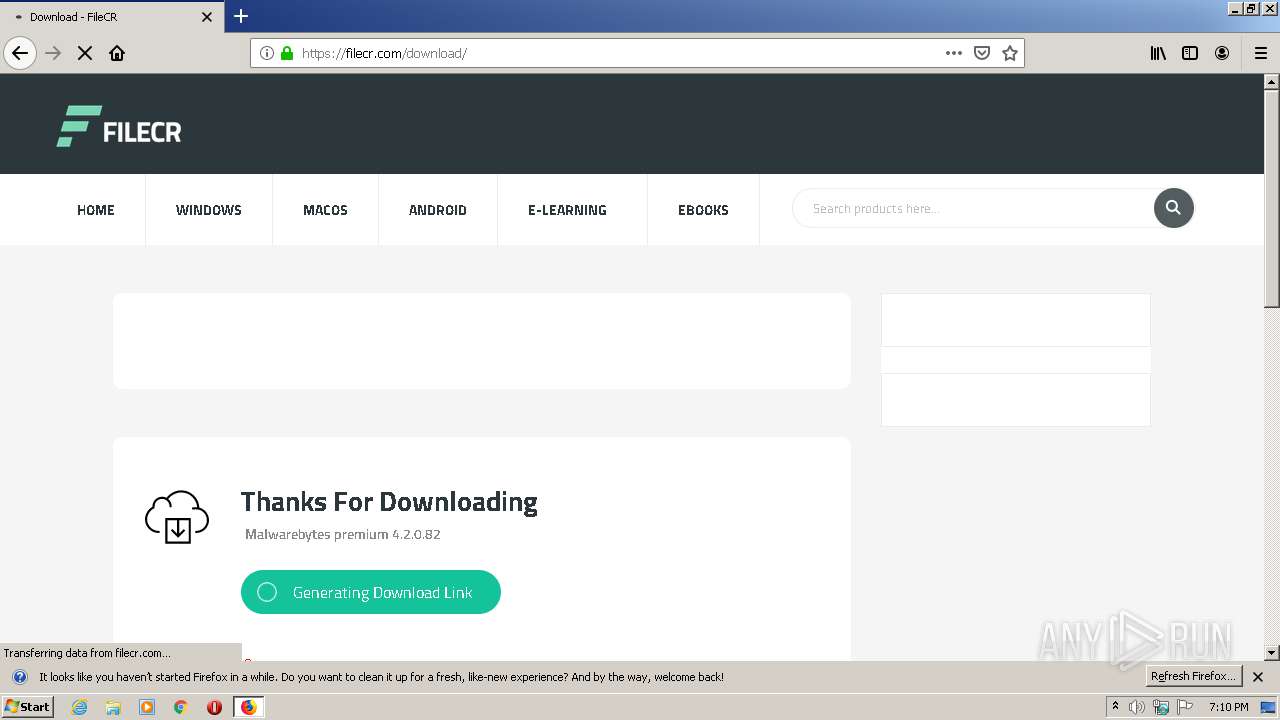Show site information icon in address bar

pos(267,53)
